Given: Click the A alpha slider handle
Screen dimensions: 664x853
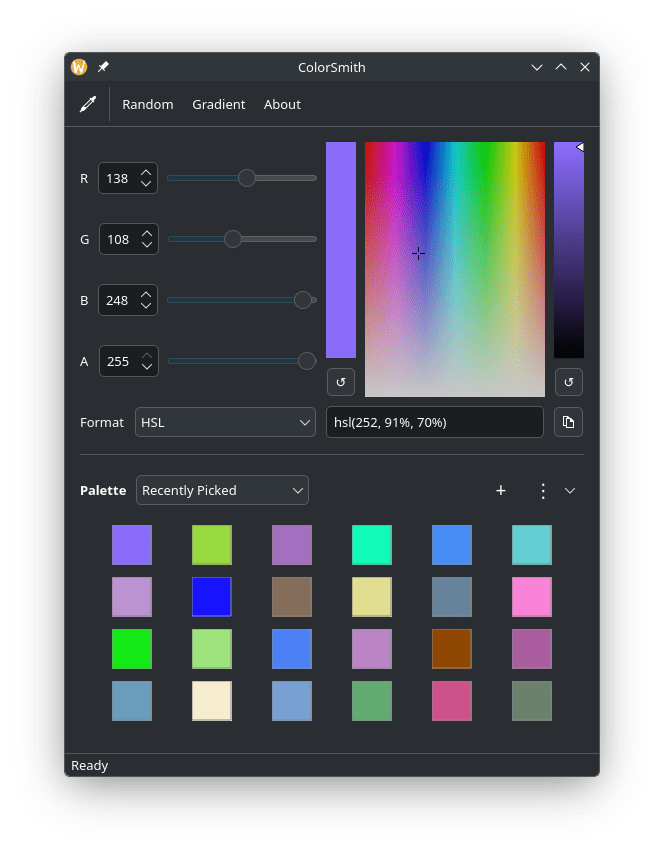Looking at the screenshot, I should pos(307,361).
